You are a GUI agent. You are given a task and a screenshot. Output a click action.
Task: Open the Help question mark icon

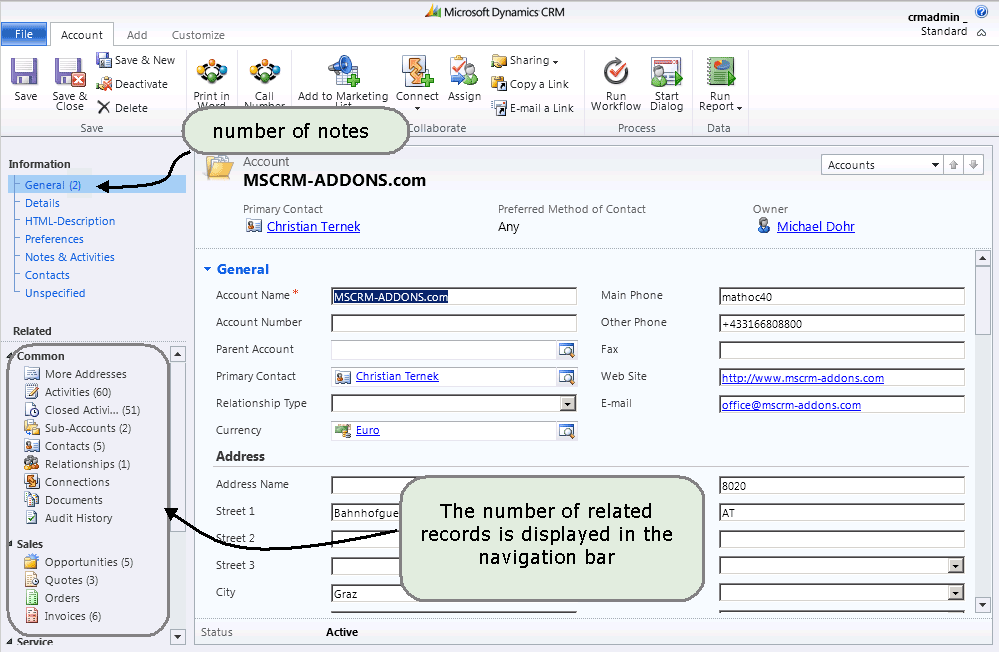coord(980,10)
